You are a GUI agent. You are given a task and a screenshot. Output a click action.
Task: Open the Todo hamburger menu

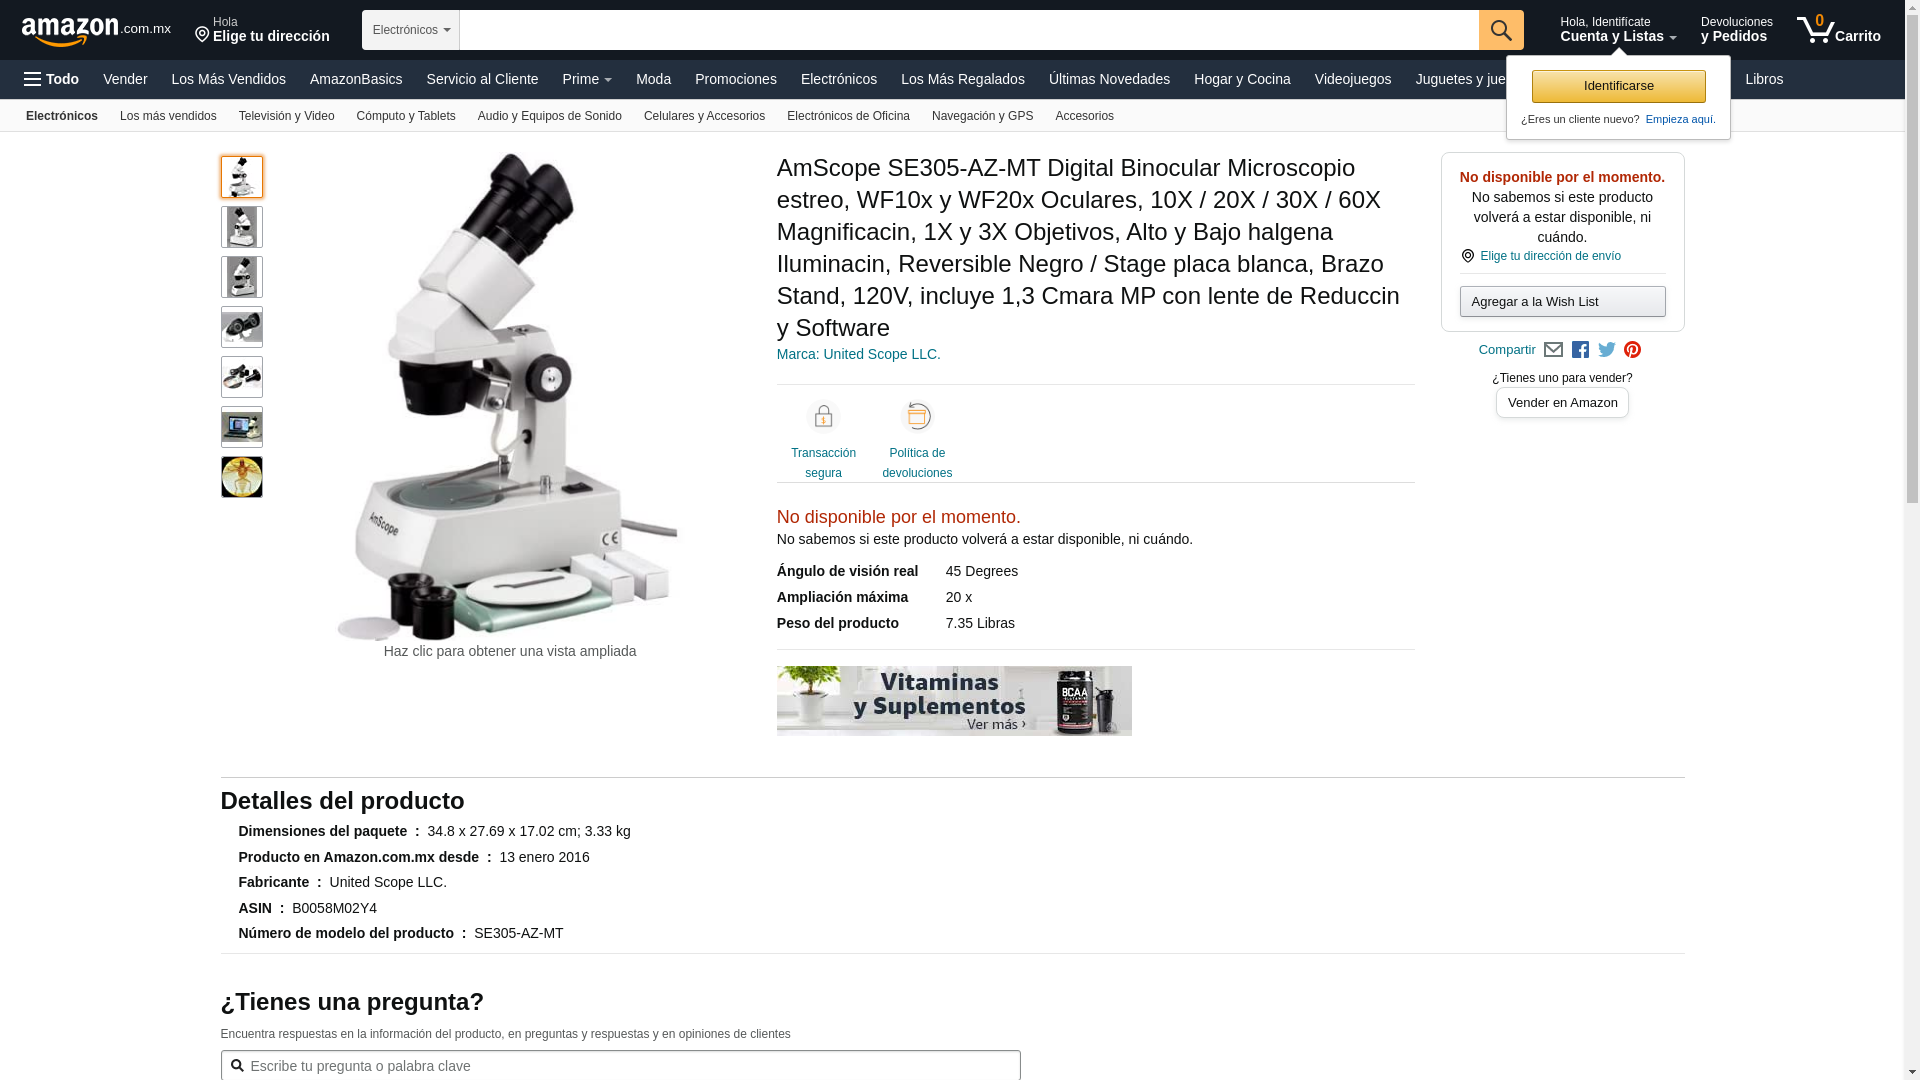52,79
